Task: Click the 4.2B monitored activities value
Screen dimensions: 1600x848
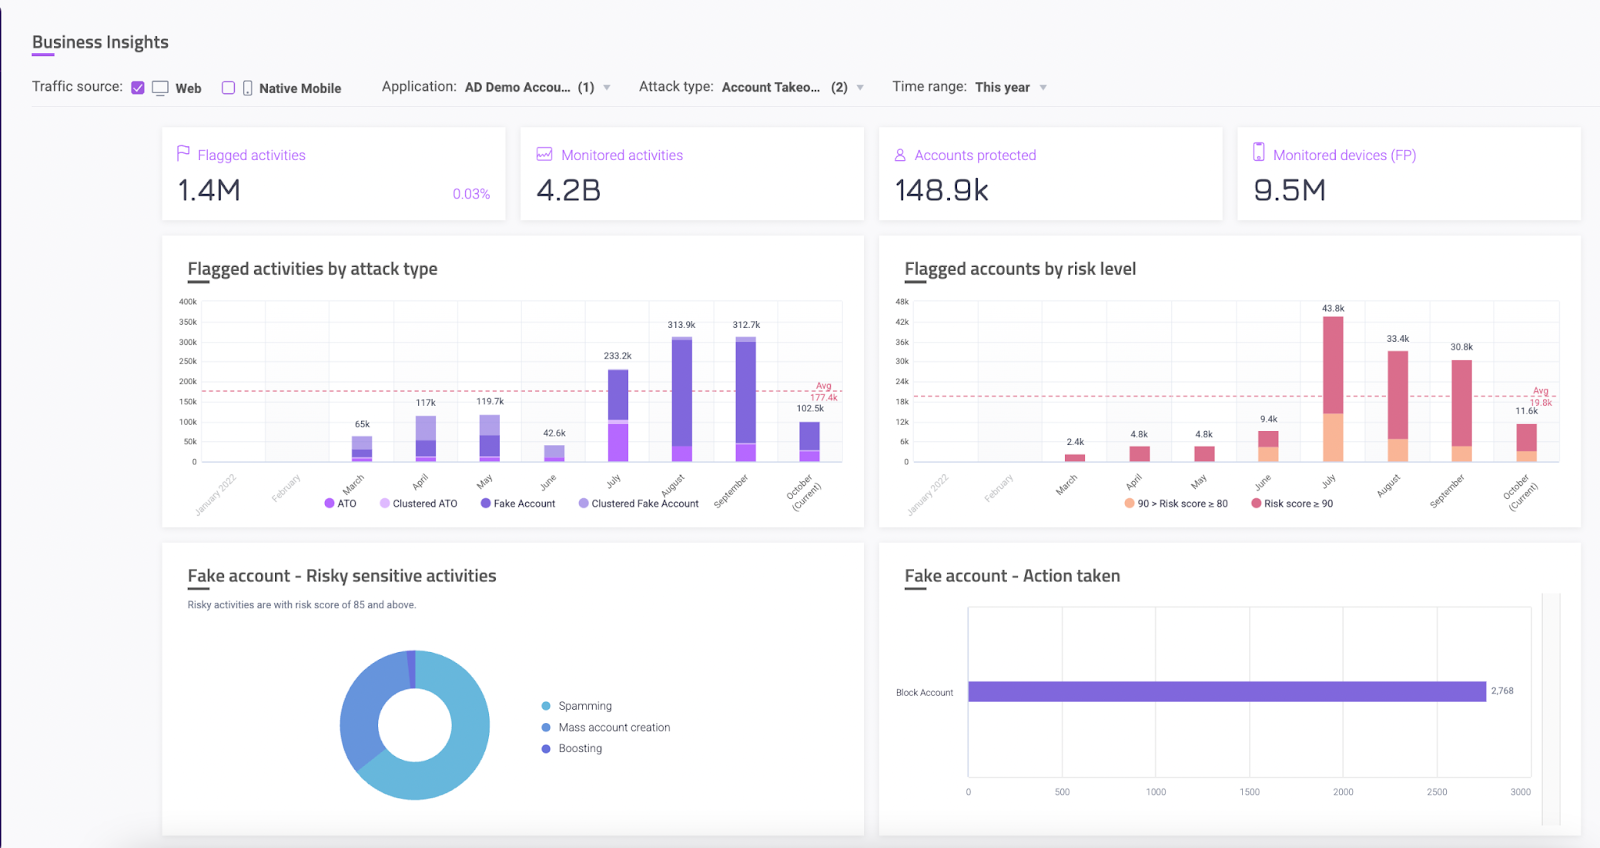Action: point(569,190)
